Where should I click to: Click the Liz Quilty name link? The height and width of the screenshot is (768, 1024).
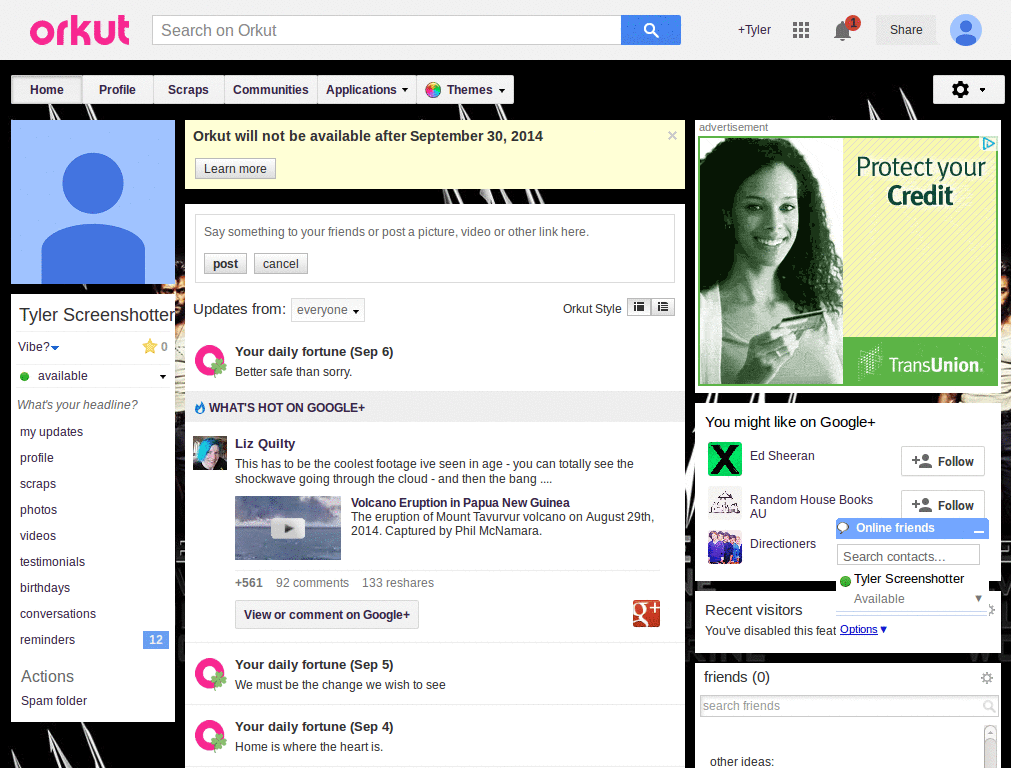point(265,443)
